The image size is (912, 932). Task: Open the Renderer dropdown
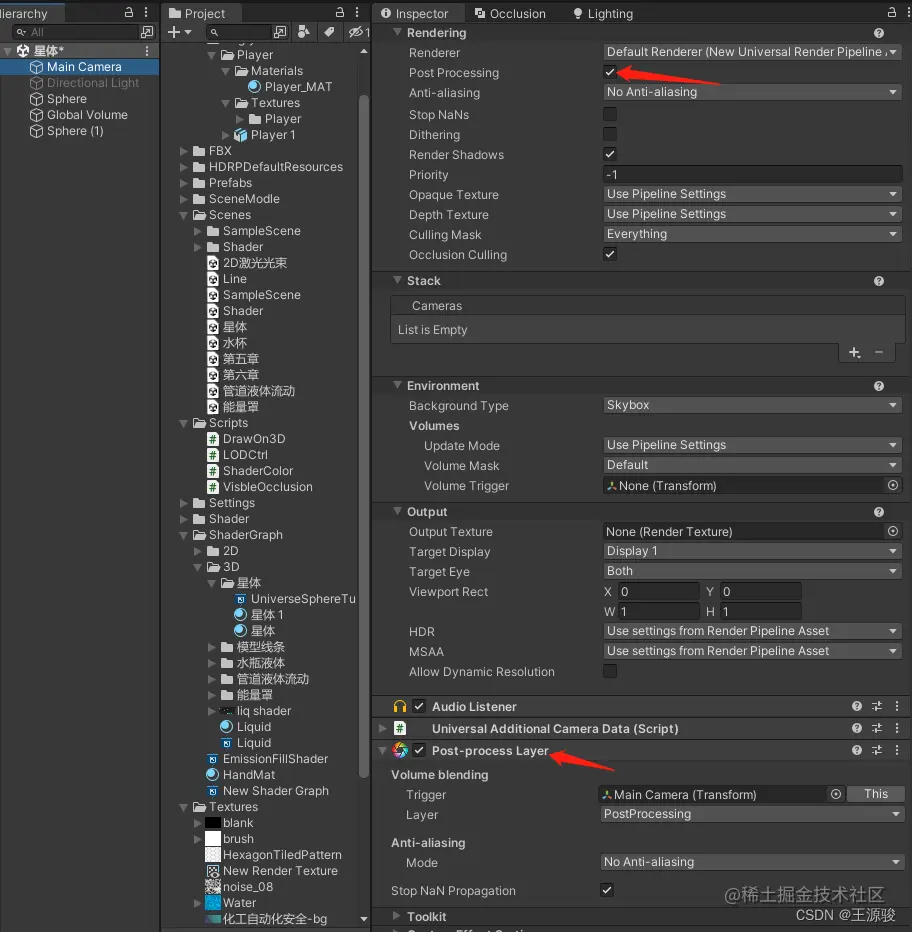coord(752,52)
